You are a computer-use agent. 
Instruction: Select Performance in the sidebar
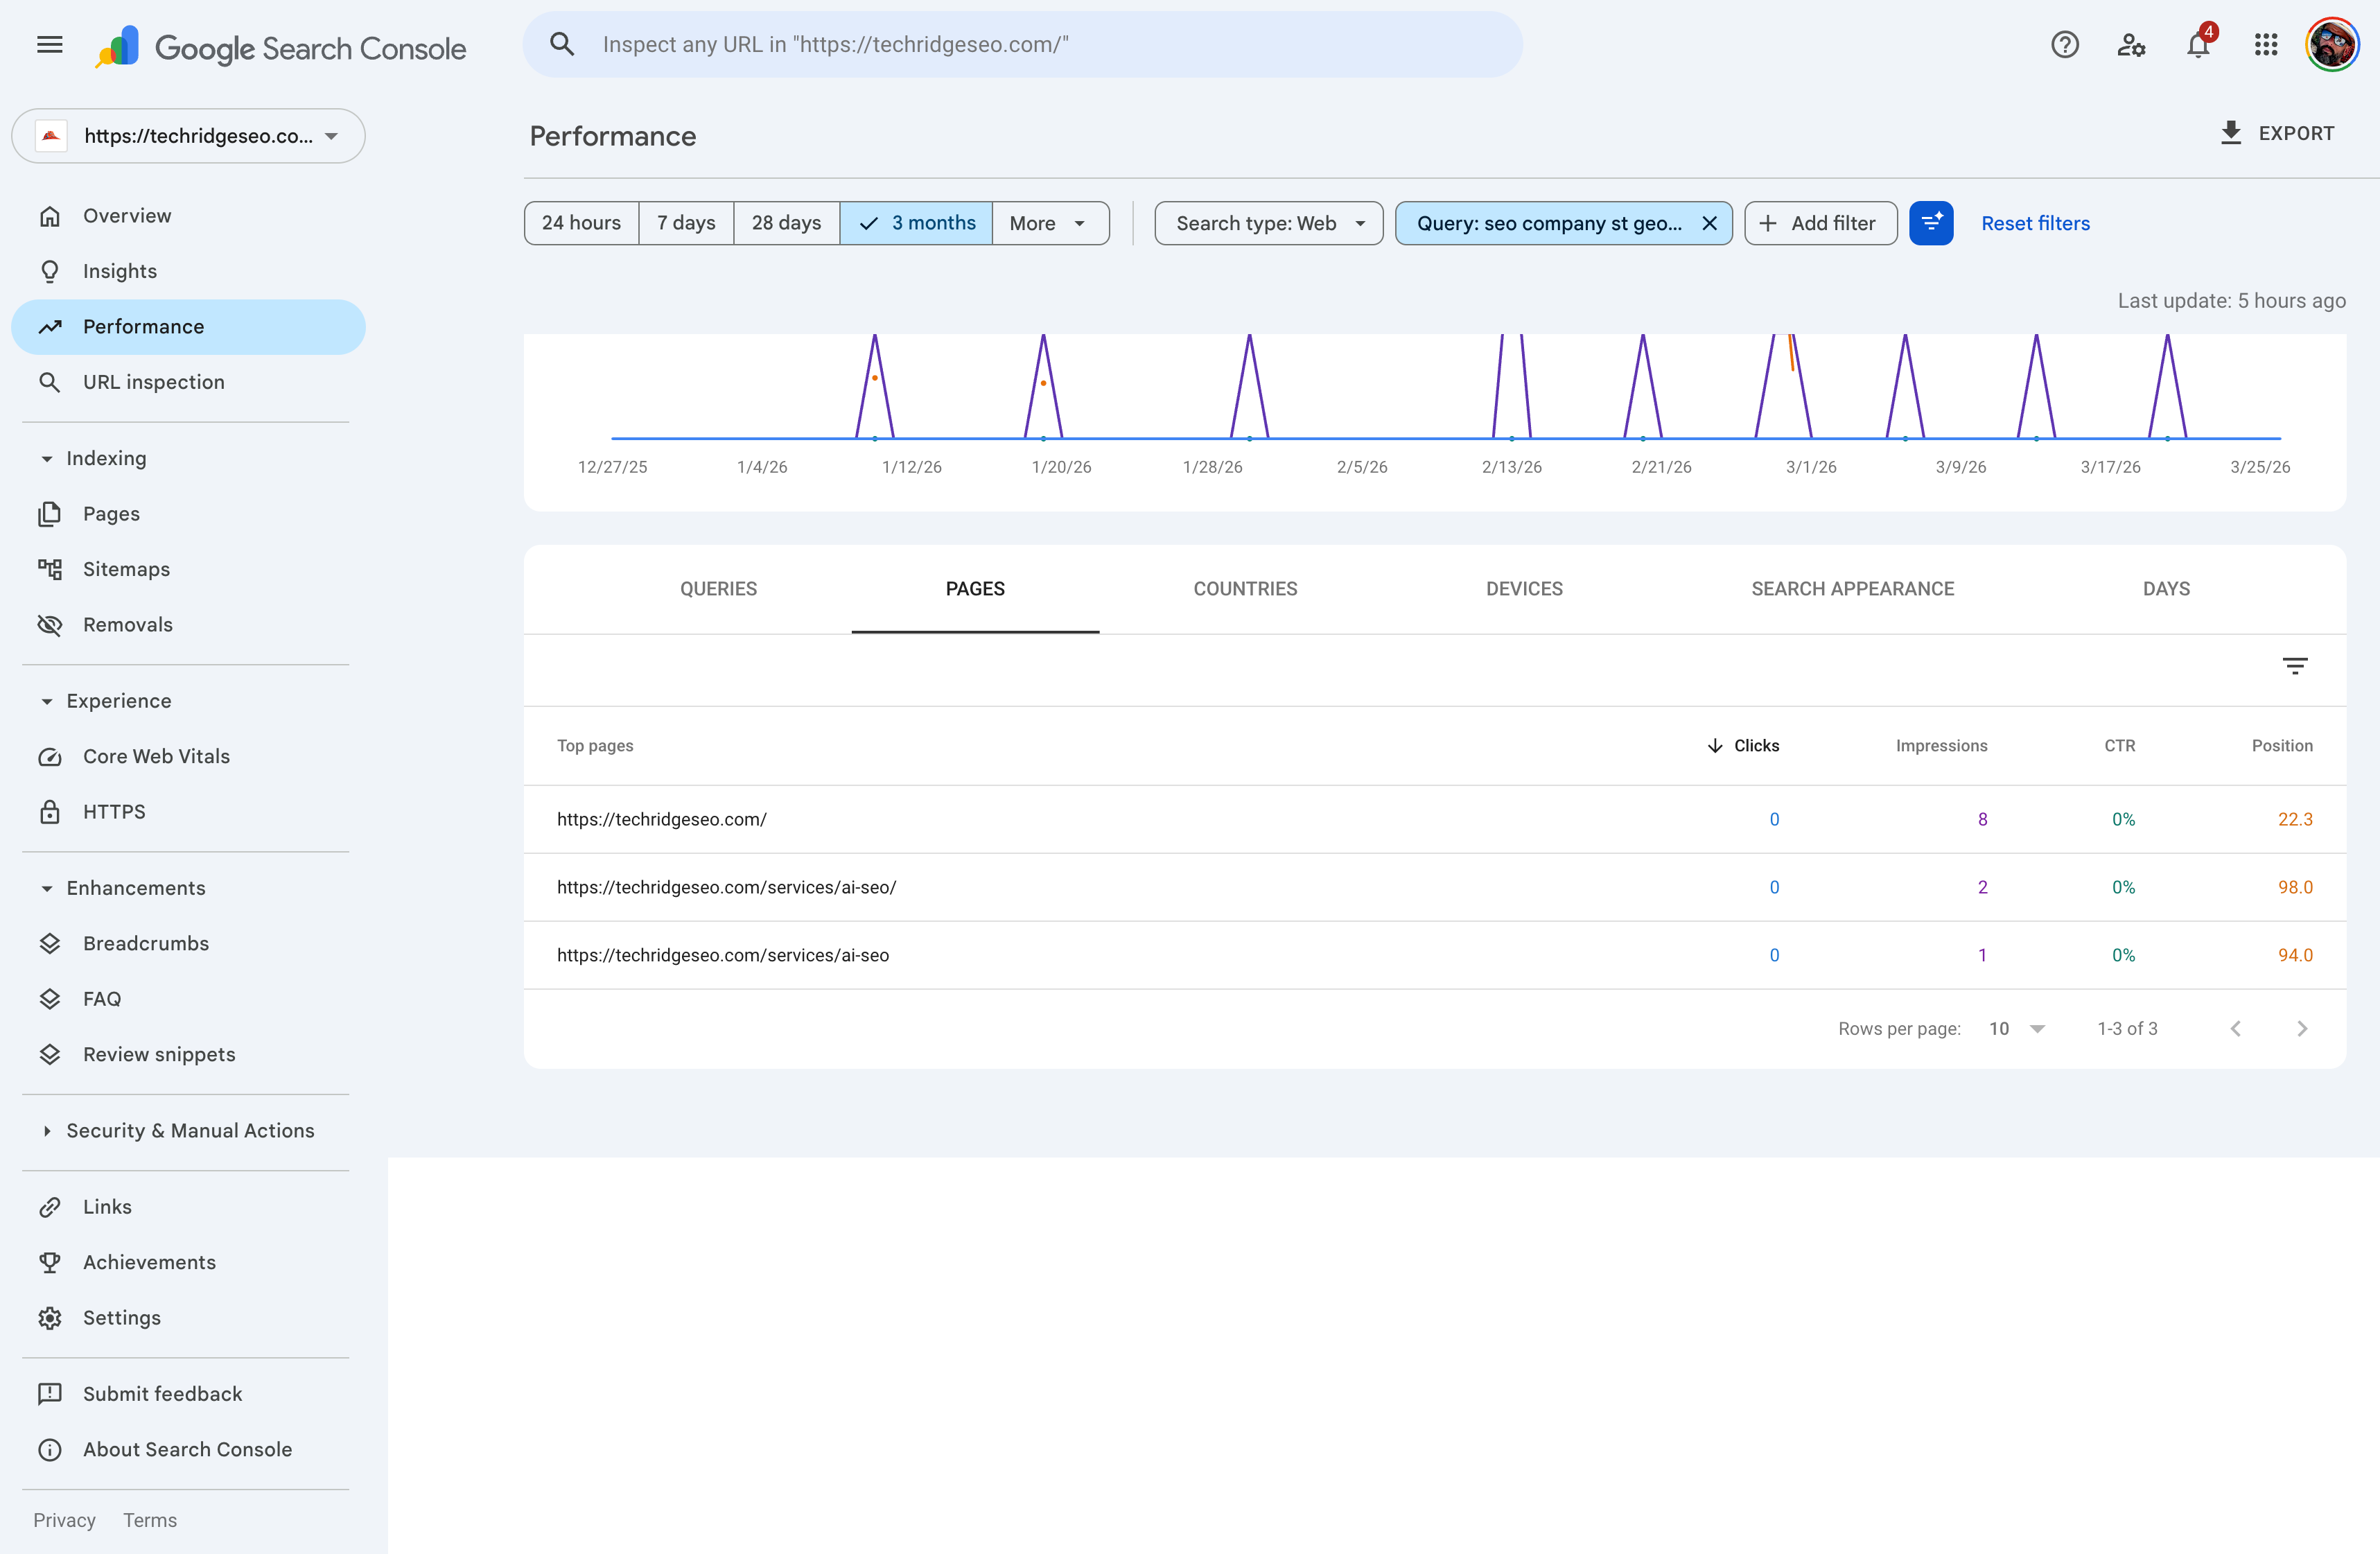(188, 327)
